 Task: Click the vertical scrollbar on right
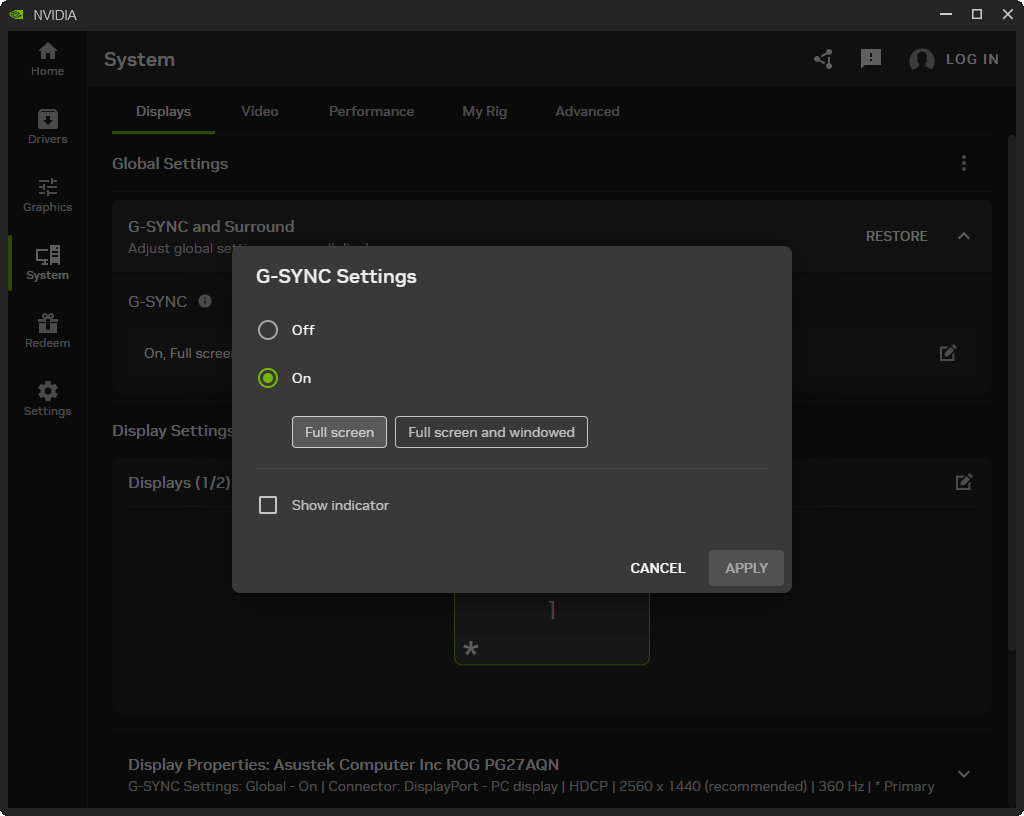[1012, 392]
